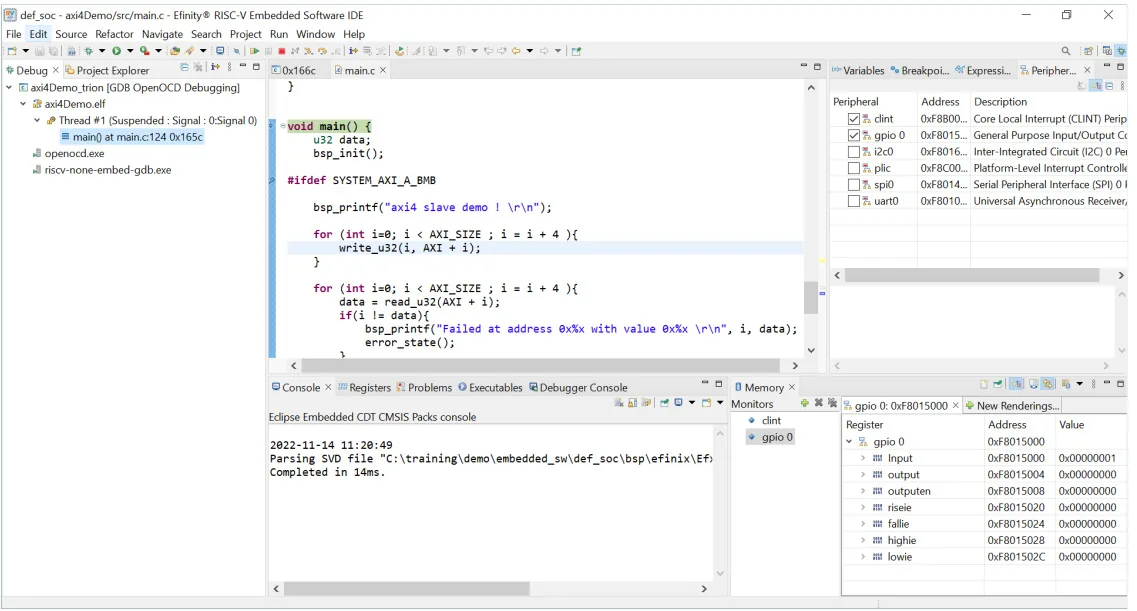Viewport: 1137px width, 611px height.
Task: Click the editor vertical scrollbar thumb
Action: click(811, 296)
